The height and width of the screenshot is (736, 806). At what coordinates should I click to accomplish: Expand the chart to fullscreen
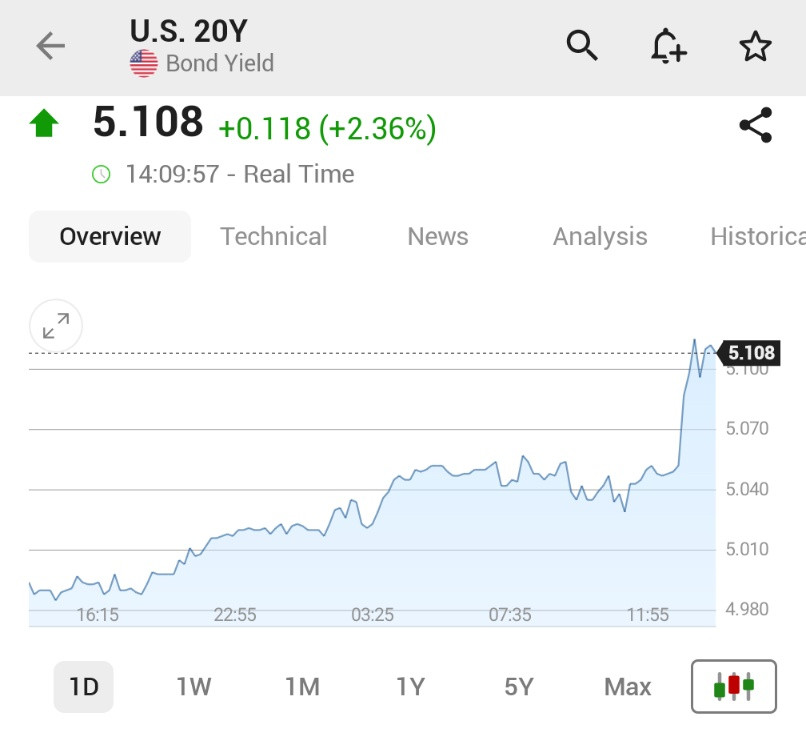pyautogui.click(x=56, y=326)
